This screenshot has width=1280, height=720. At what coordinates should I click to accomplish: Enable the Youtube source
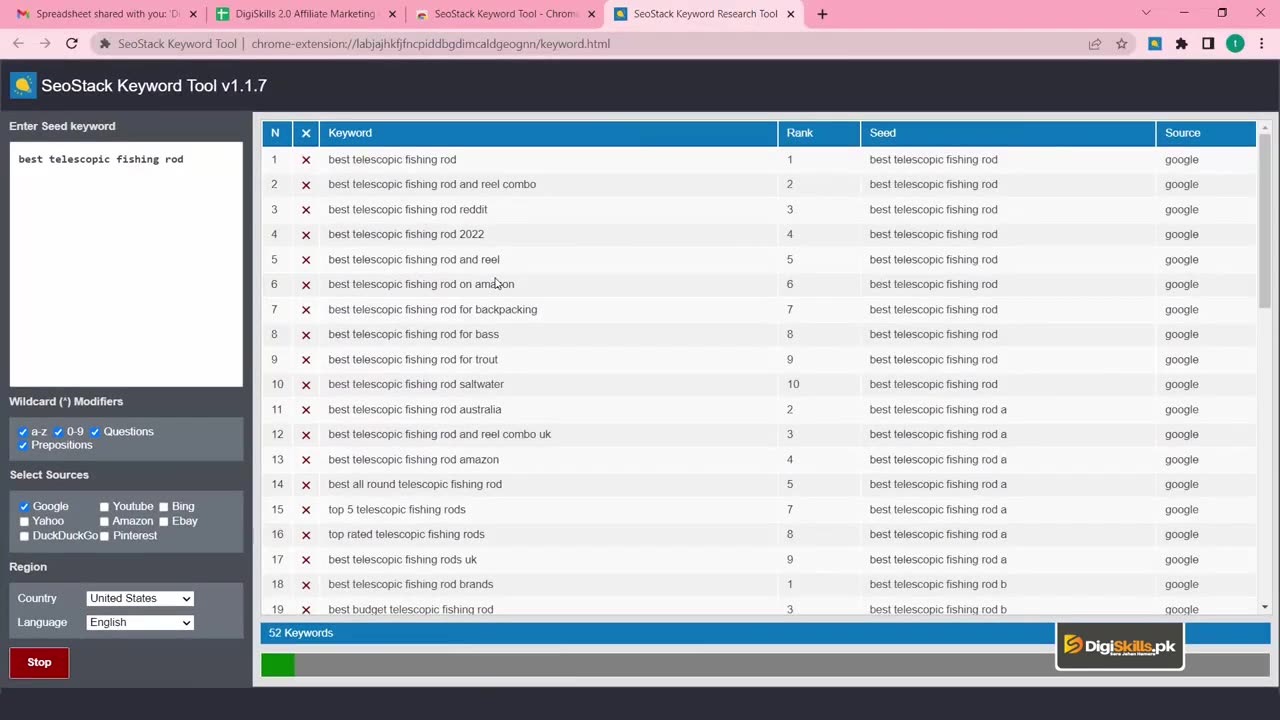(x=104, y=507)
